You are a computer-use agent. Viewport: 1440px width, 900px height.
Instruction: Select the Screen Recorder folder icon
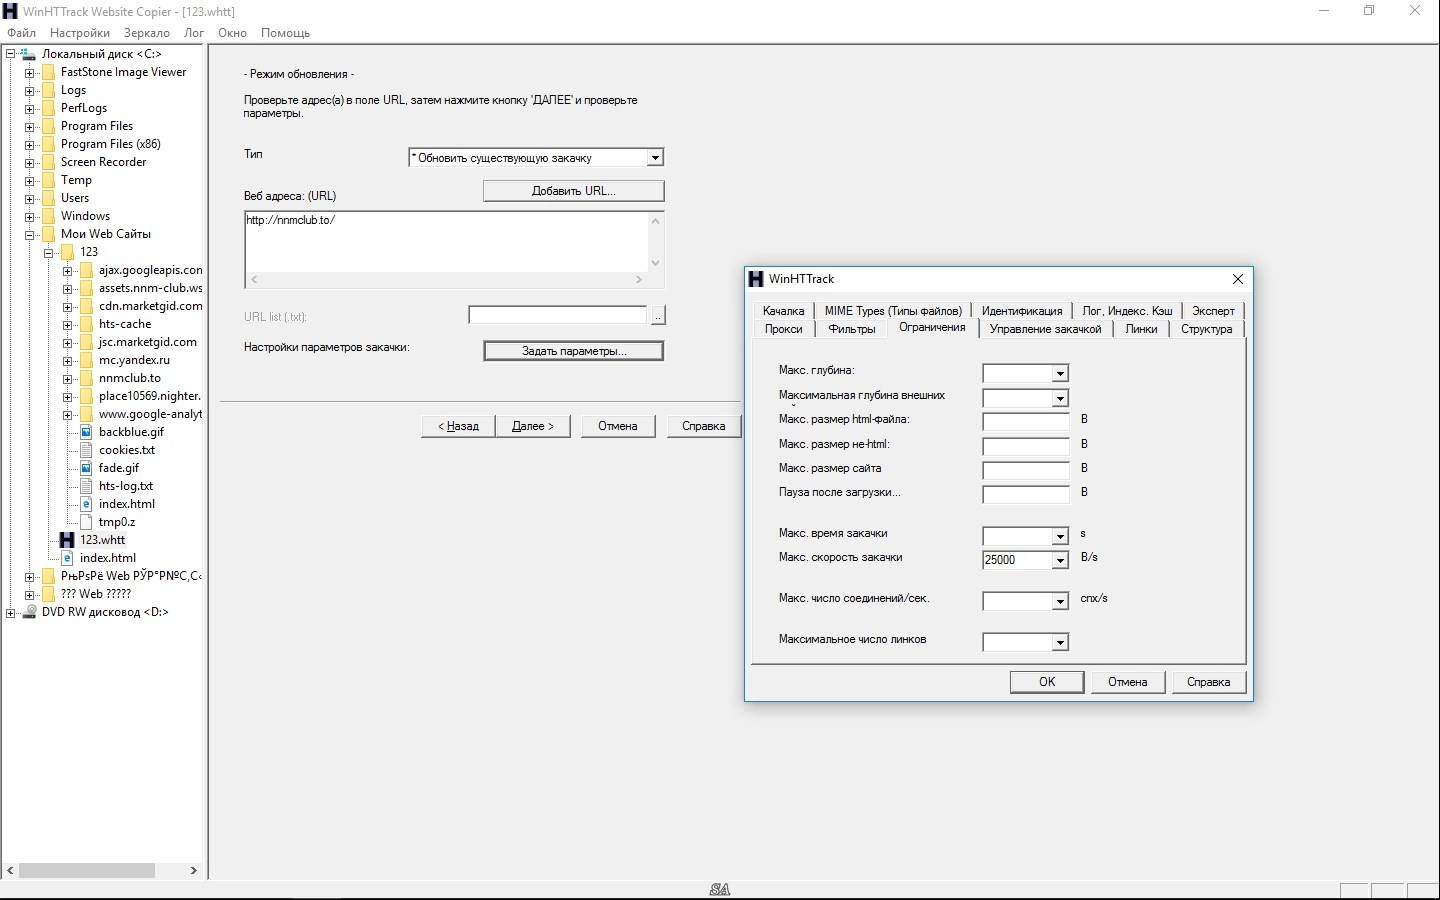click(48, 162)
